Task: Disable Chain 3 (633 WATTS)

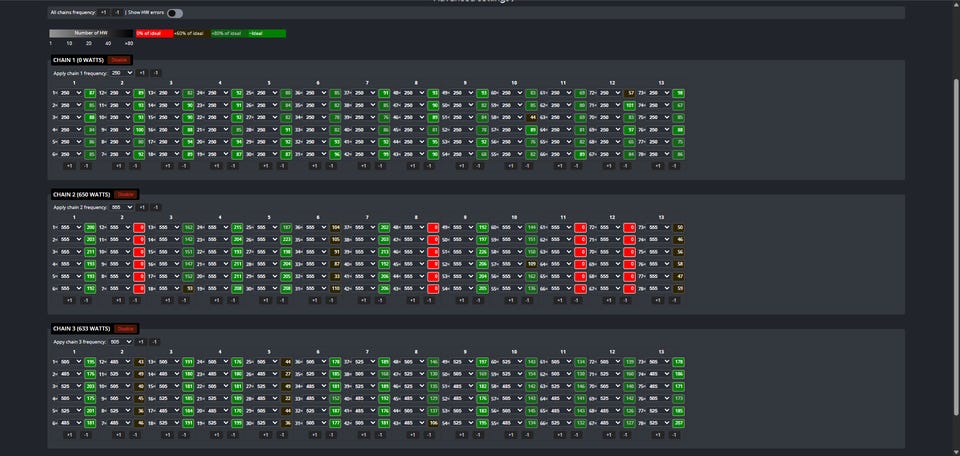Action: click(x=125, y=329)
